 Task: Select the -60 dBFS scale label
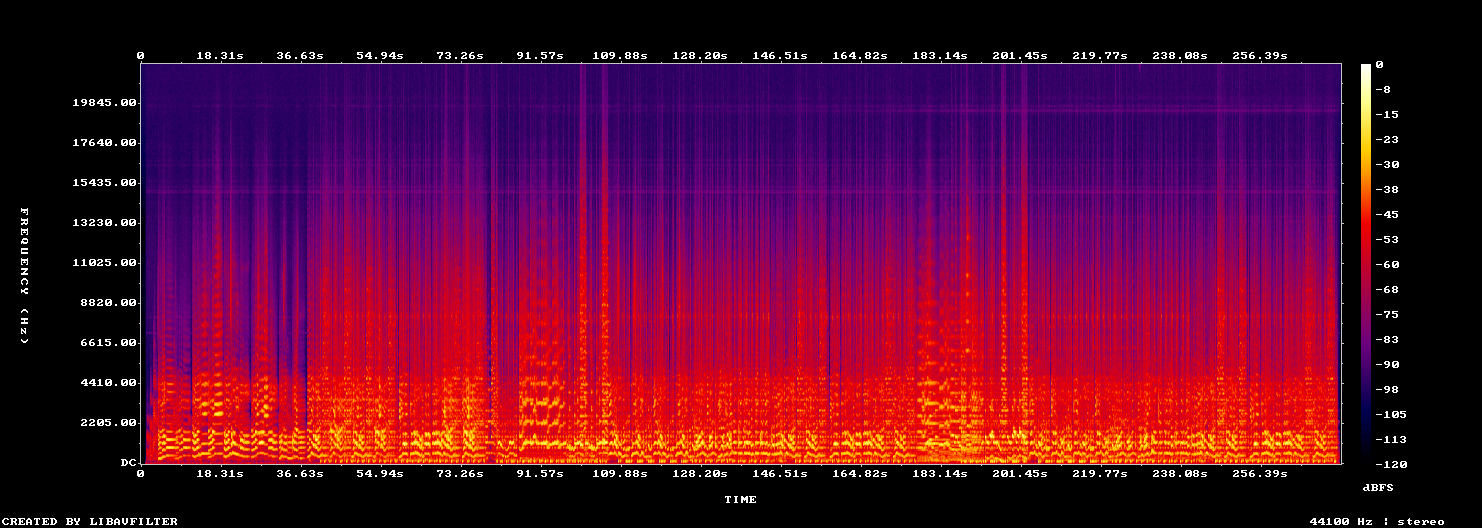[x=1387, y=264]
